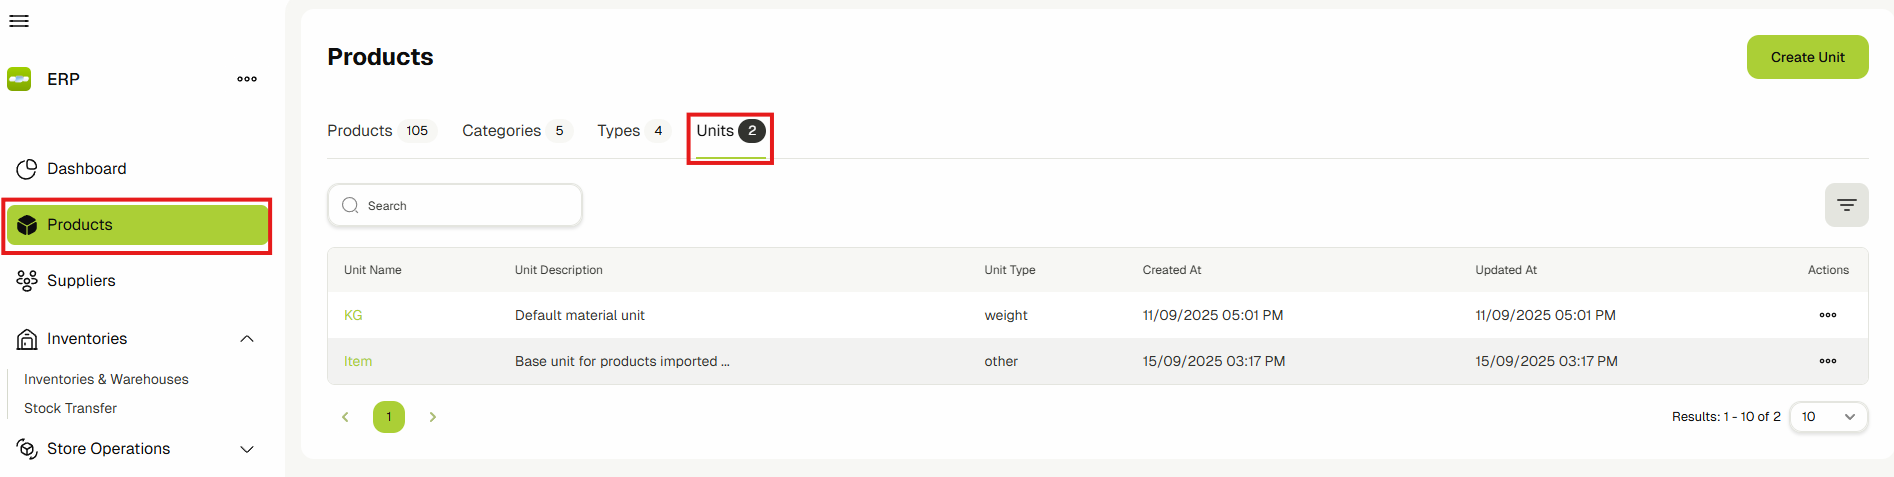This screenshot has width=1894, height=477.
Task: Collapse the Inventories section
Action: [x=247, y=339]
